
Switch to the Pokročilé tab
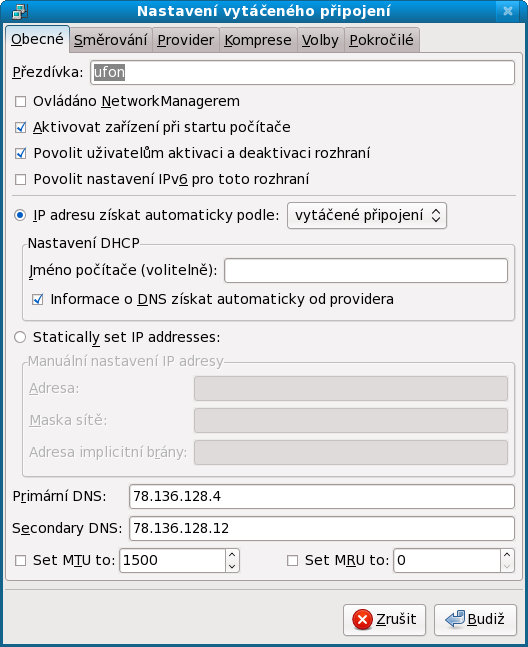click(x=382, y=40)
